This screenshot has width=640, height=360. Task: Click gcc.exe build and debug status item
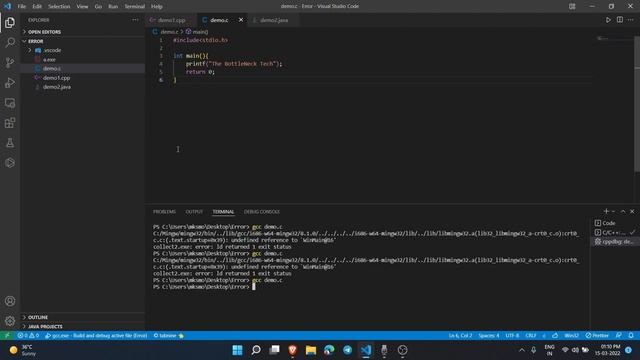click(x=96, y=336)
